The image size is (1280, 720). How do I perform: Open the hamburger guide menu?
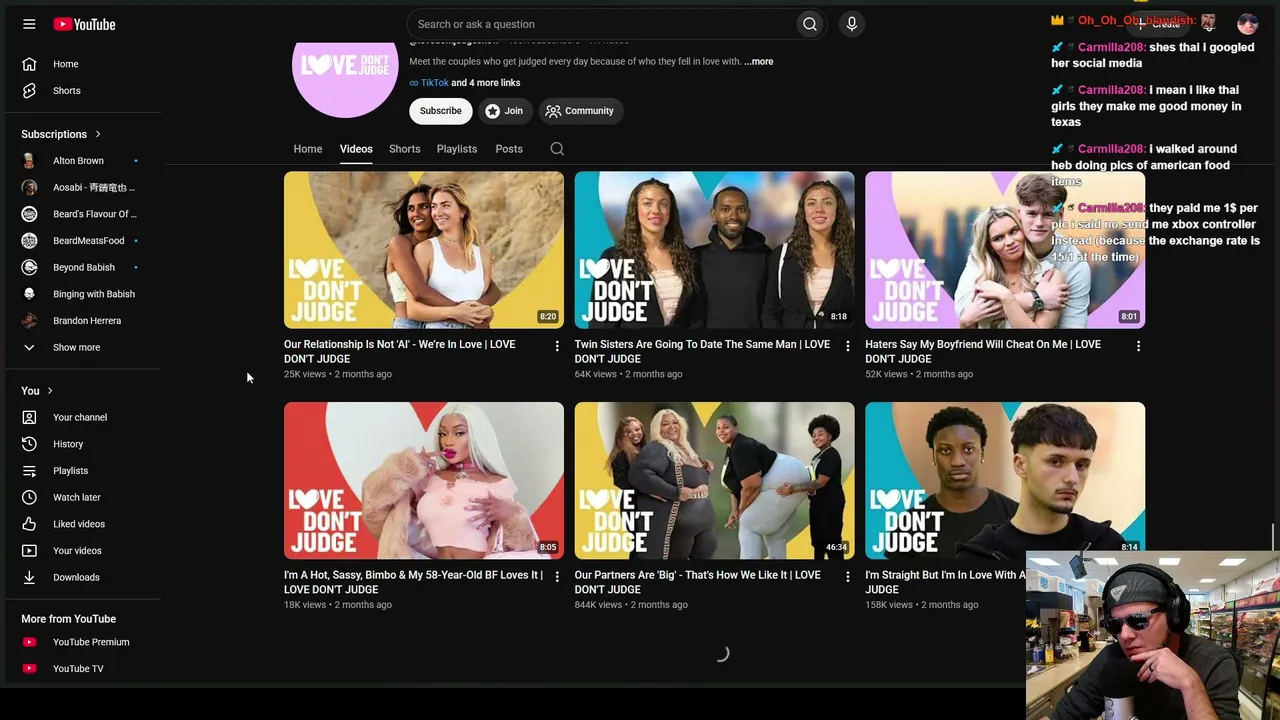[x=29, y=24]
